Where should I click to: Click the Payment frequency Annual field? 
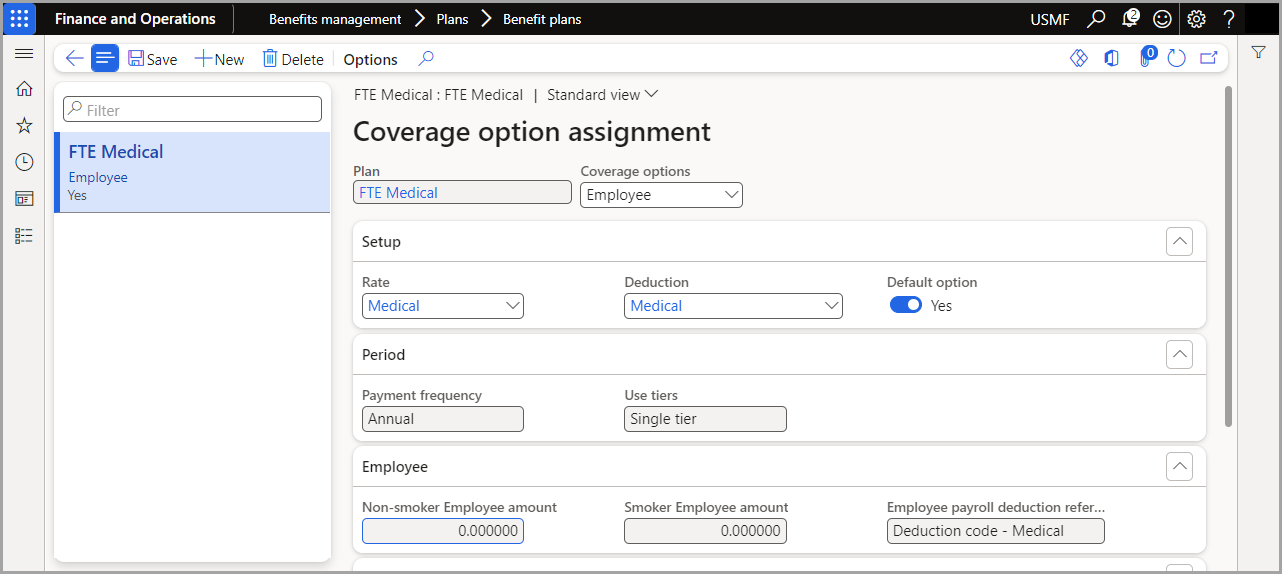click(x=442, y=419)
